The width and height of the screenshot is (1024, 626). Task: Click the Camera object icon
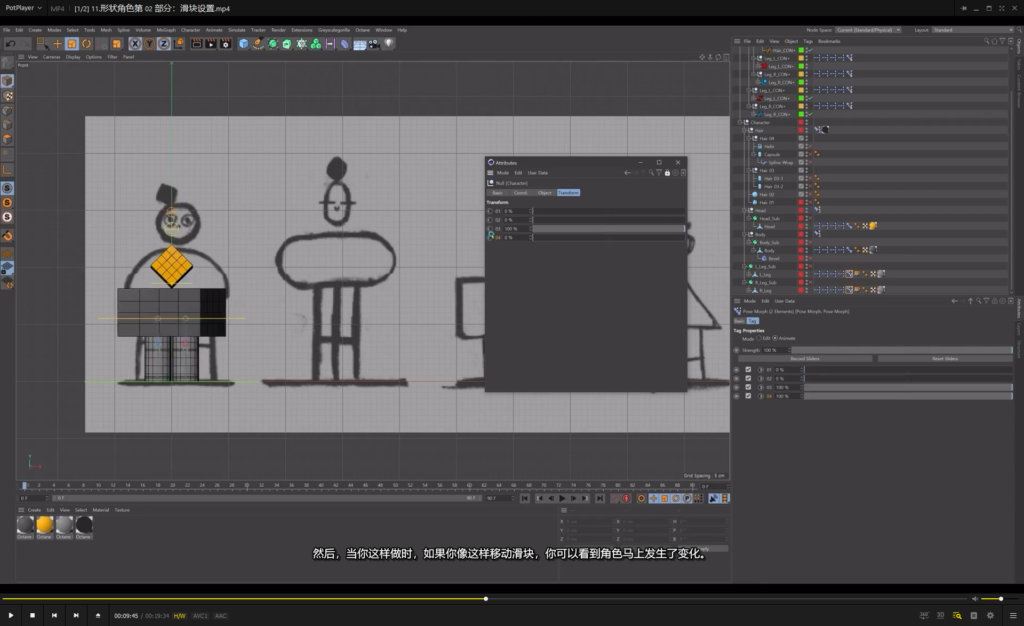tap(374, 44)
